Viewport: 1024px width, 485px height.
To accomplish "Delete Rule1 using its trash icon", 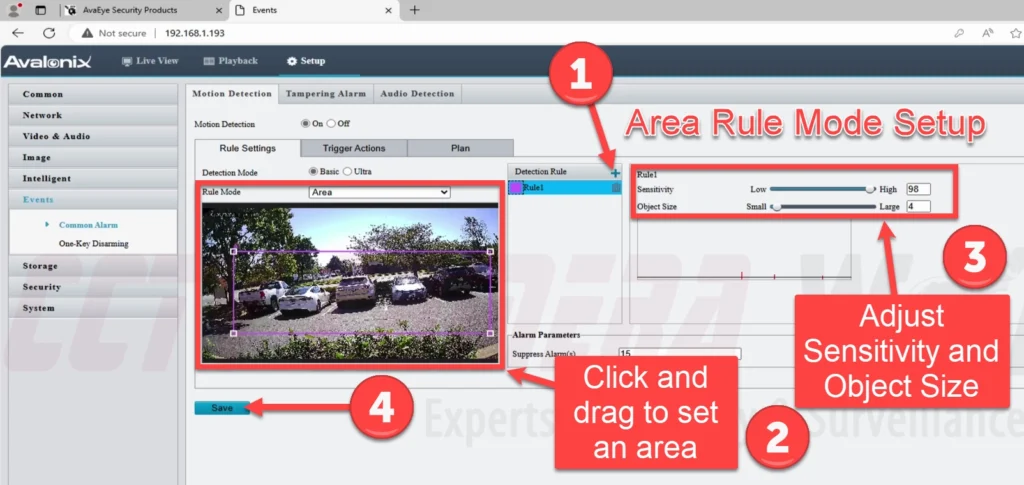I will [616, 188].
